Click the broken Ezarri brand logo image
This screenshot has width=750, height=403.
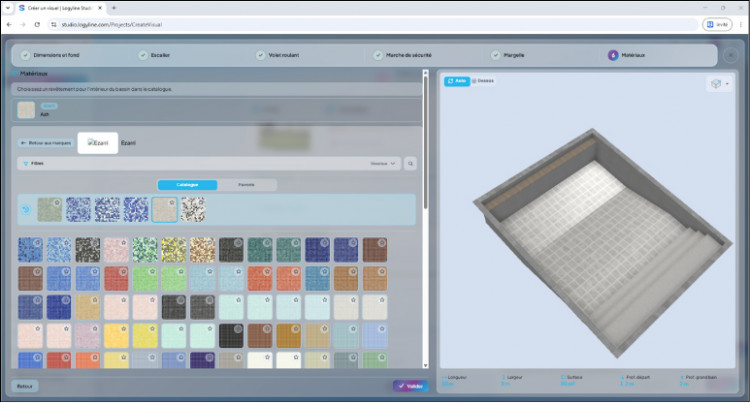pos(98,143)
